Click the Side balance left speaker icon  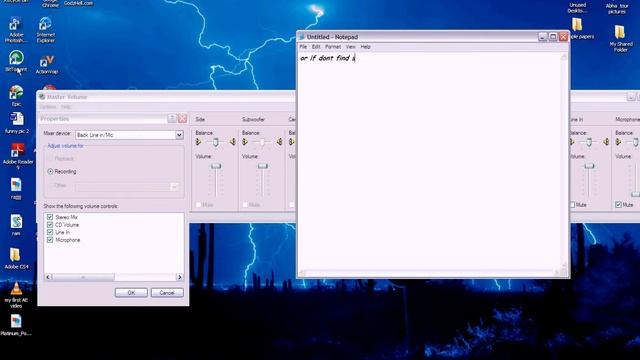198,142
